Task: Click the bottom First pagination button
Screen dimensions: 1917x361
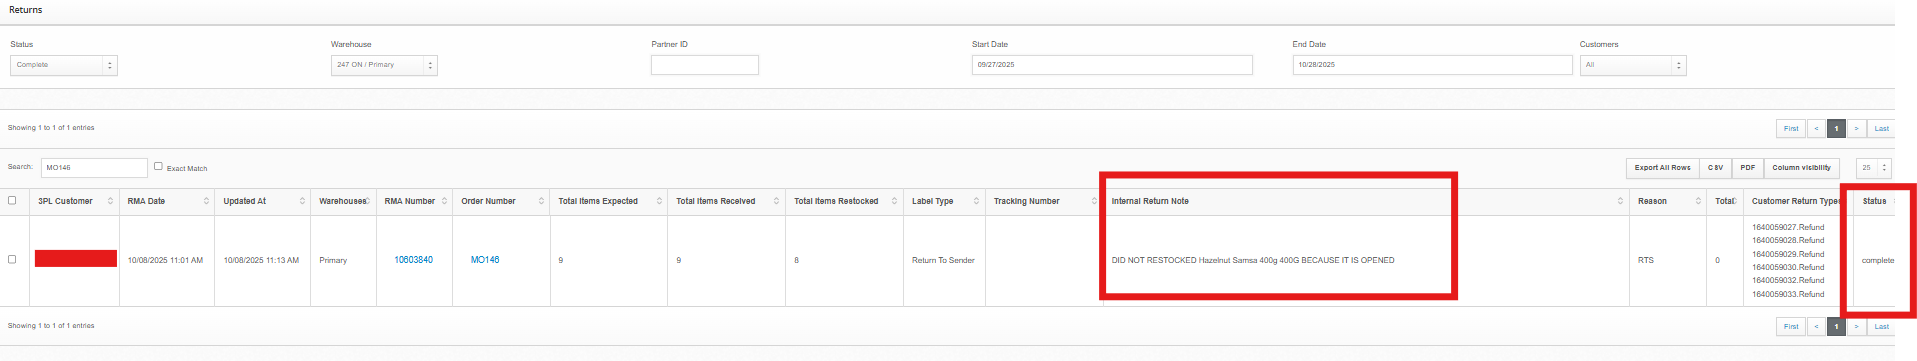Action: pos(1791,327)
